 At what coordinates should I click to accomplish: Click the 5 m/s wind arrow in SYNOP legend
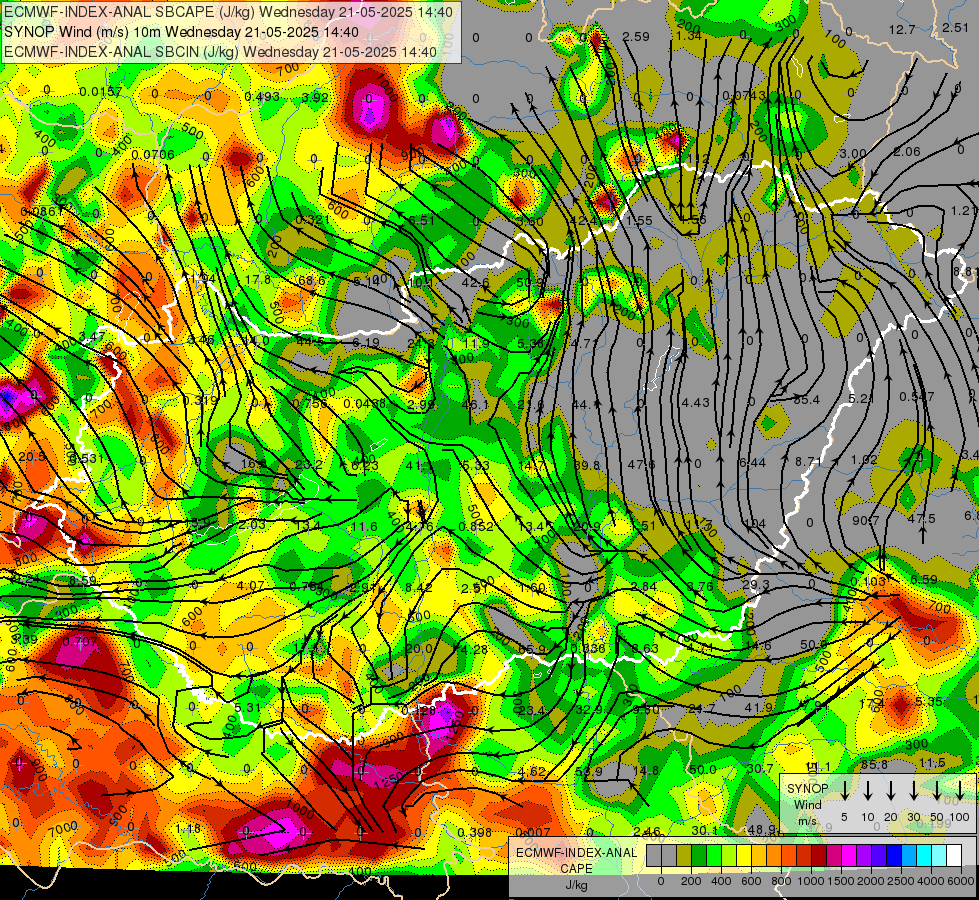[x=844, y=790]
